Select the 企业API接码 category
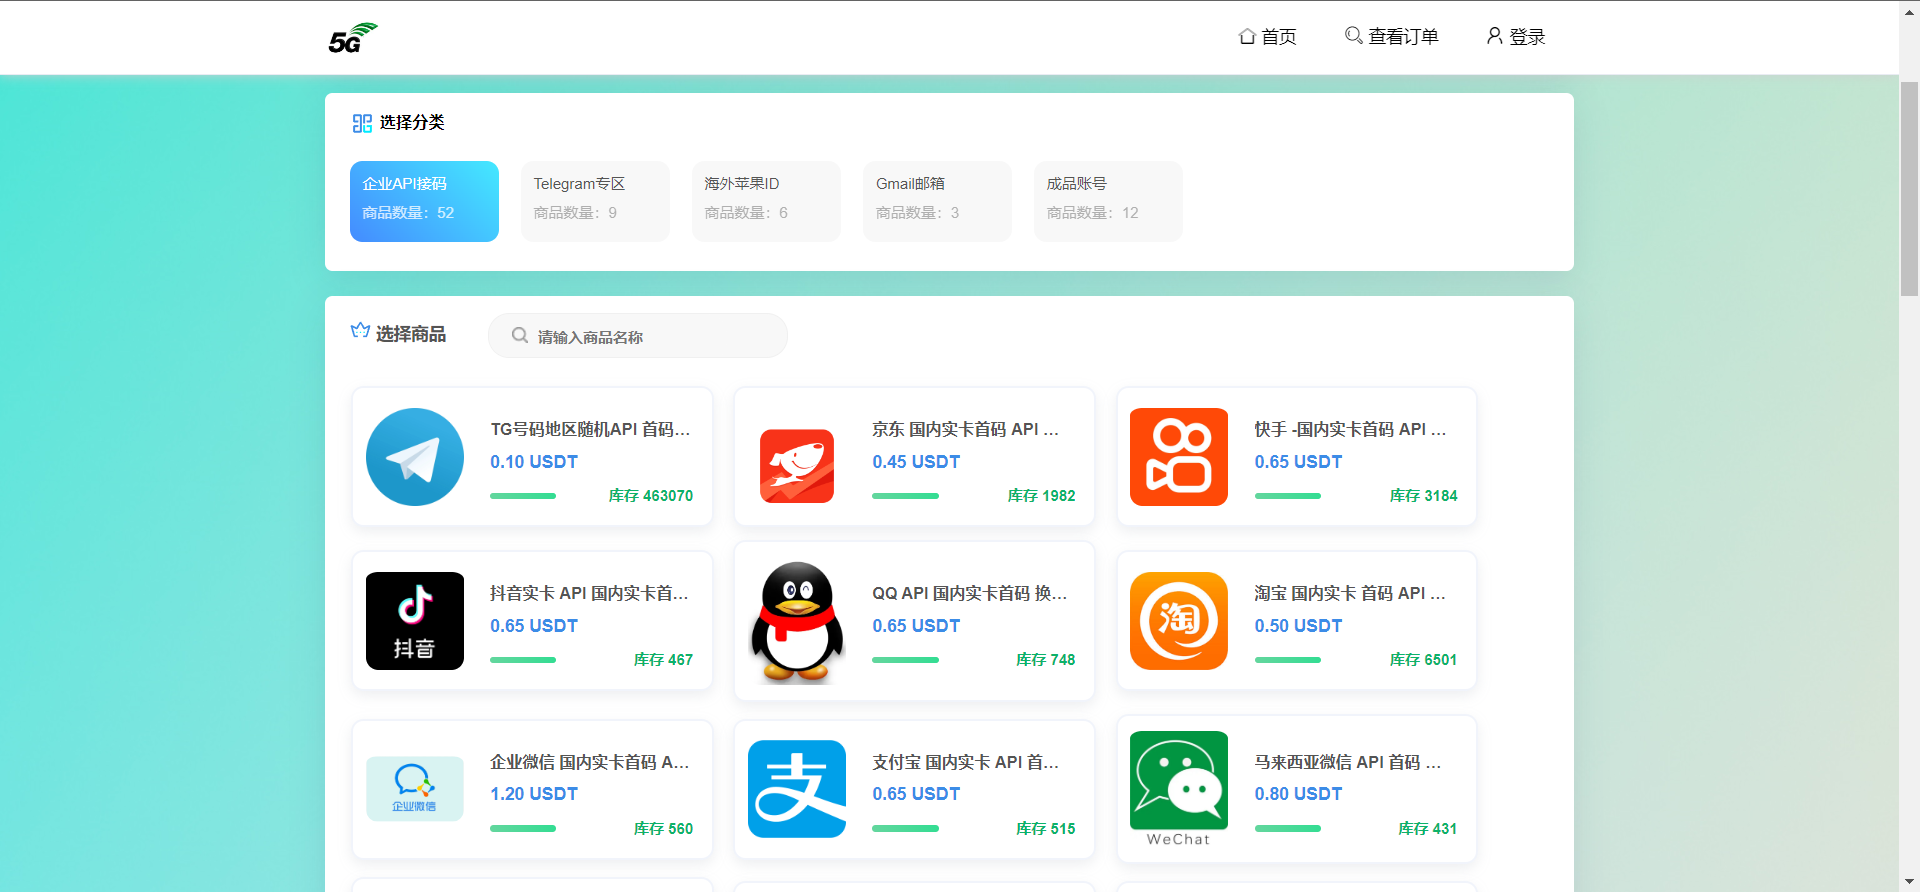The height and width of the screenshot is (892, 1920). click(x=424, y=201)
